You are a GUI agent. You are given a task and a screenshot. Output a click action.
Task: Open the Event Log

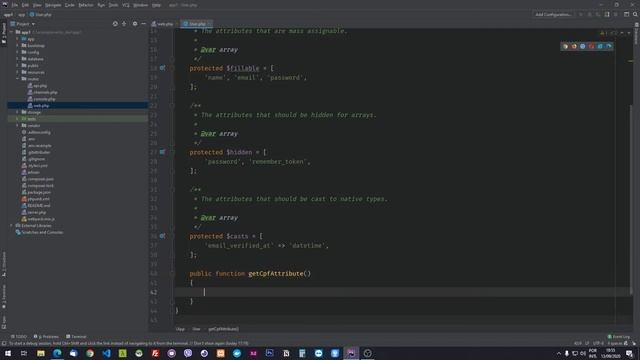coord(619,337)
